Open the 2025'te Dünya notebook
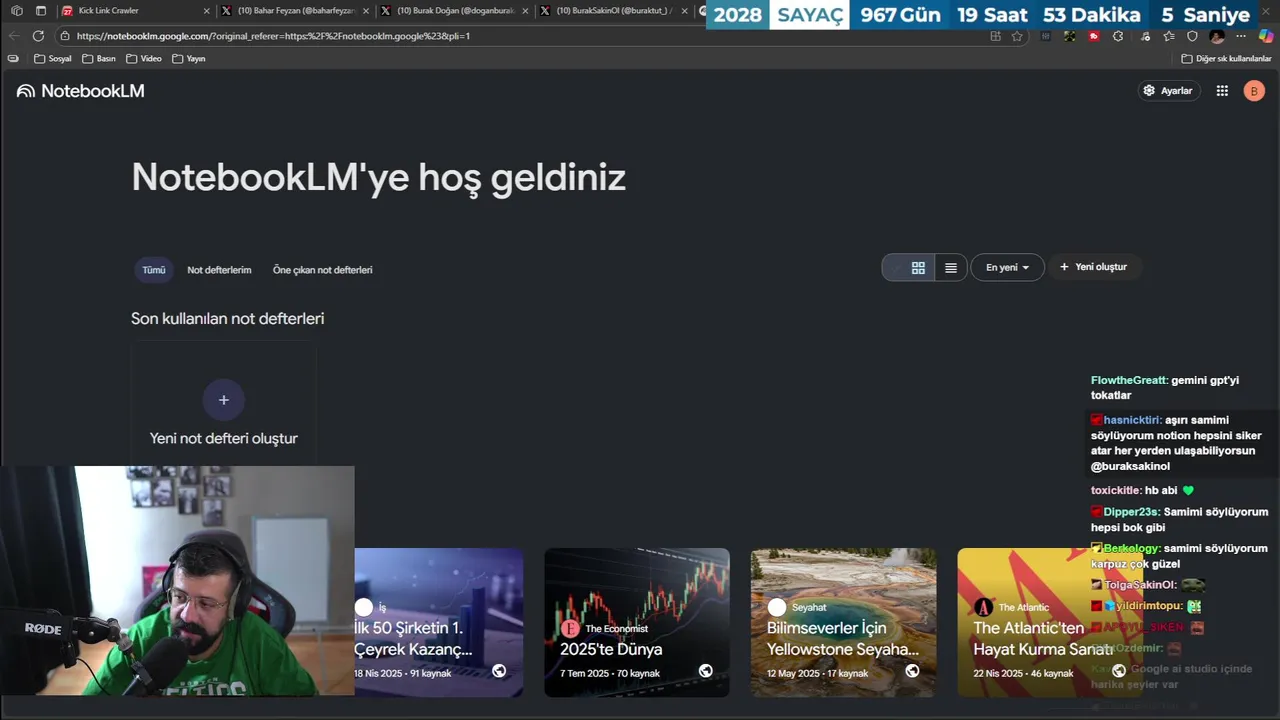The image size is (1280, 720). [x=637, y=622]
